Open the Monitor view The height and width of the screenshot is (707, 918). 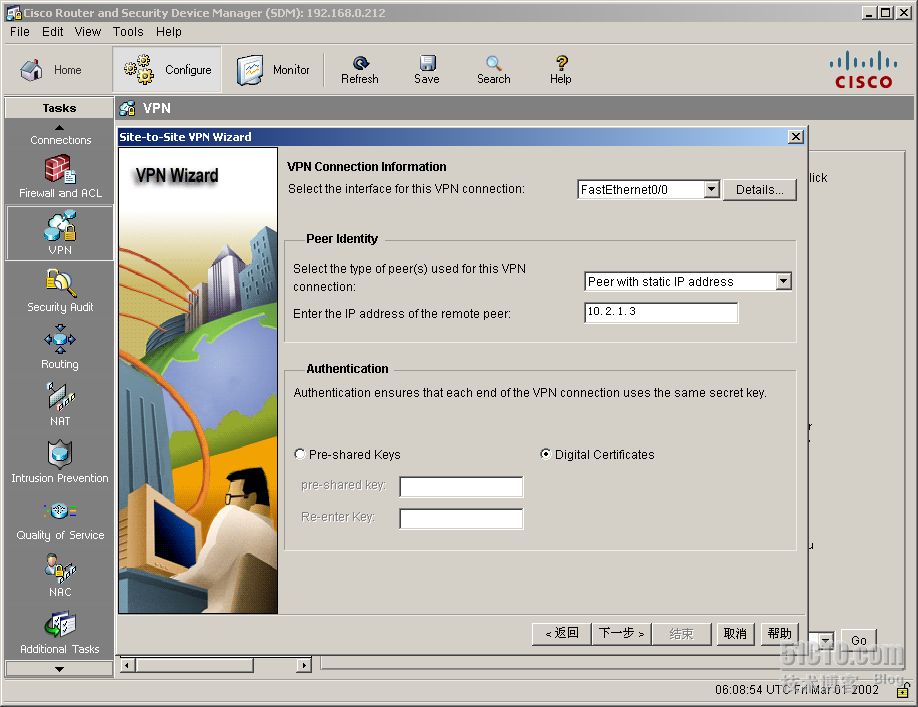(273, 70)
